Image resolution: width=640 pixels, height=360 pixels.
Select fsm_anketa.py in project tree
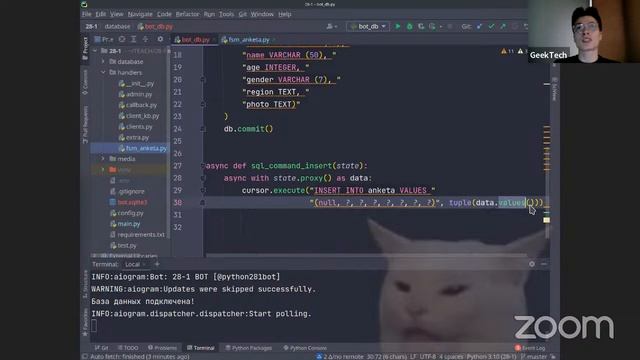coord(142,148)
